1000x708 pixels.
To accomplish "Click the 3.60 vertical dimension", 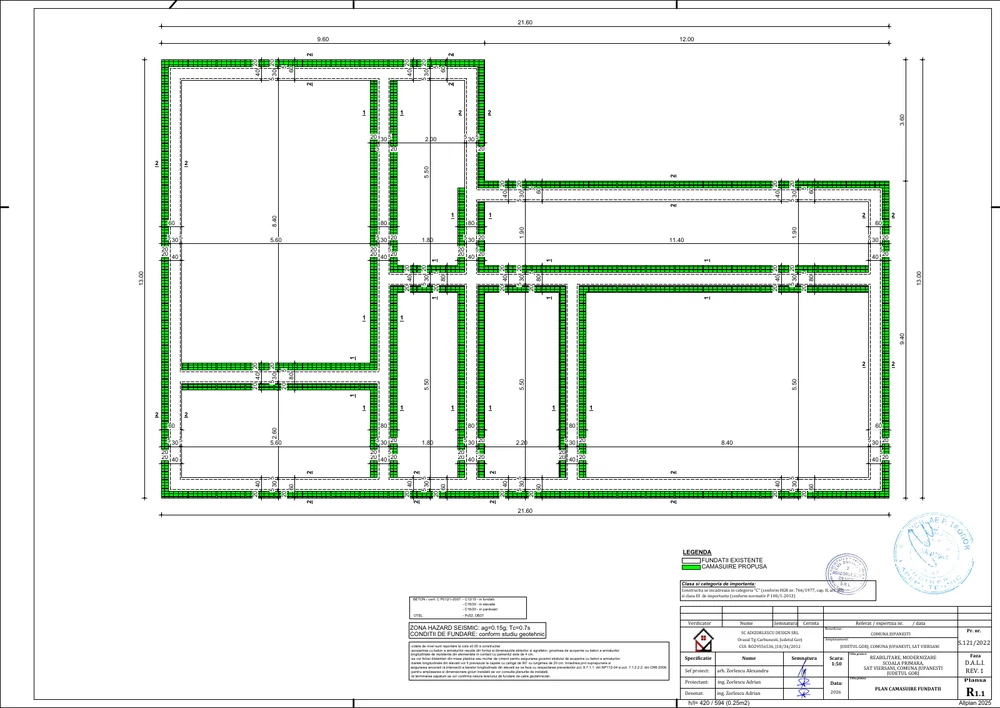I will [902, 119].
